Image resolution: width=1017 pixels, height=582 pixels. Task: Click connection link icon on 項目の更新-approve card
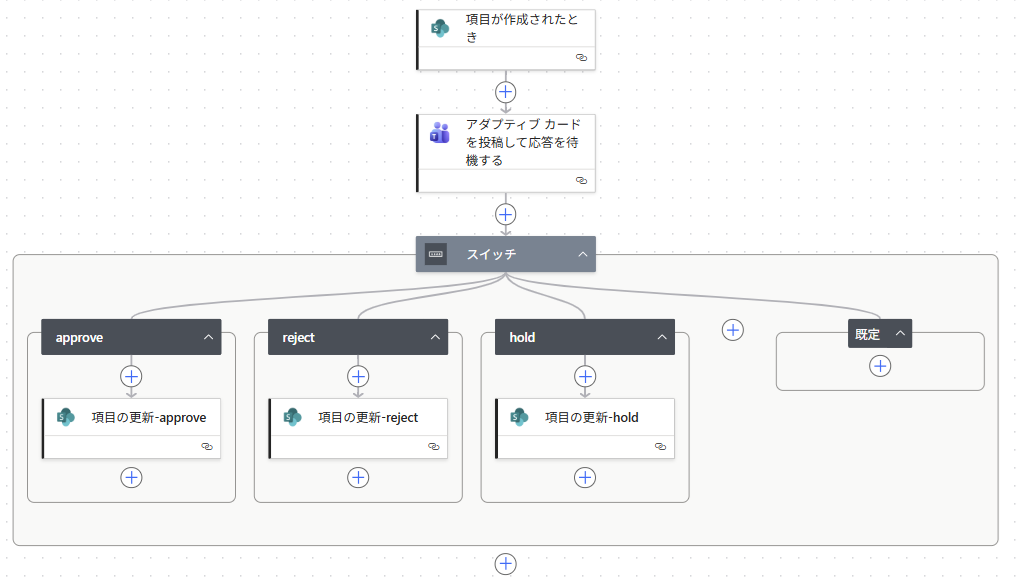(207, 447)
